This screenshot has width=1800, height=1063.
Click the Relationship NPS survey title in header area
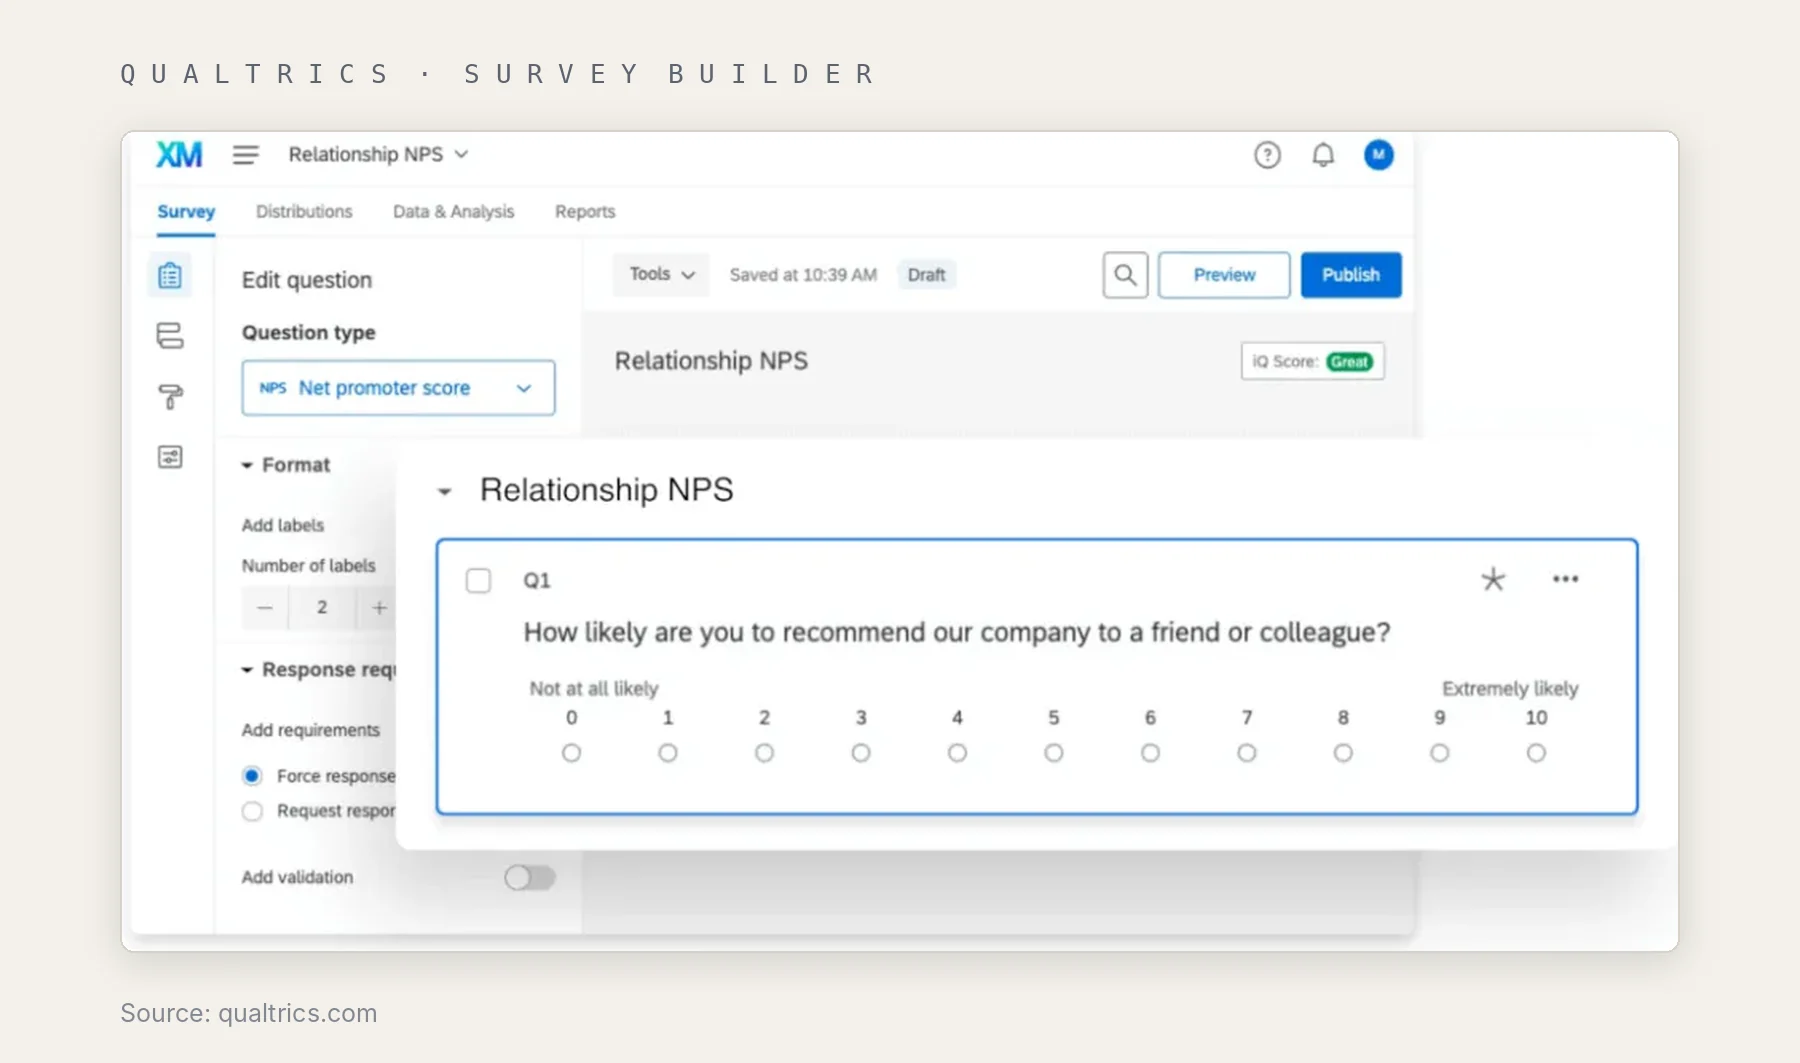point(711,361)
